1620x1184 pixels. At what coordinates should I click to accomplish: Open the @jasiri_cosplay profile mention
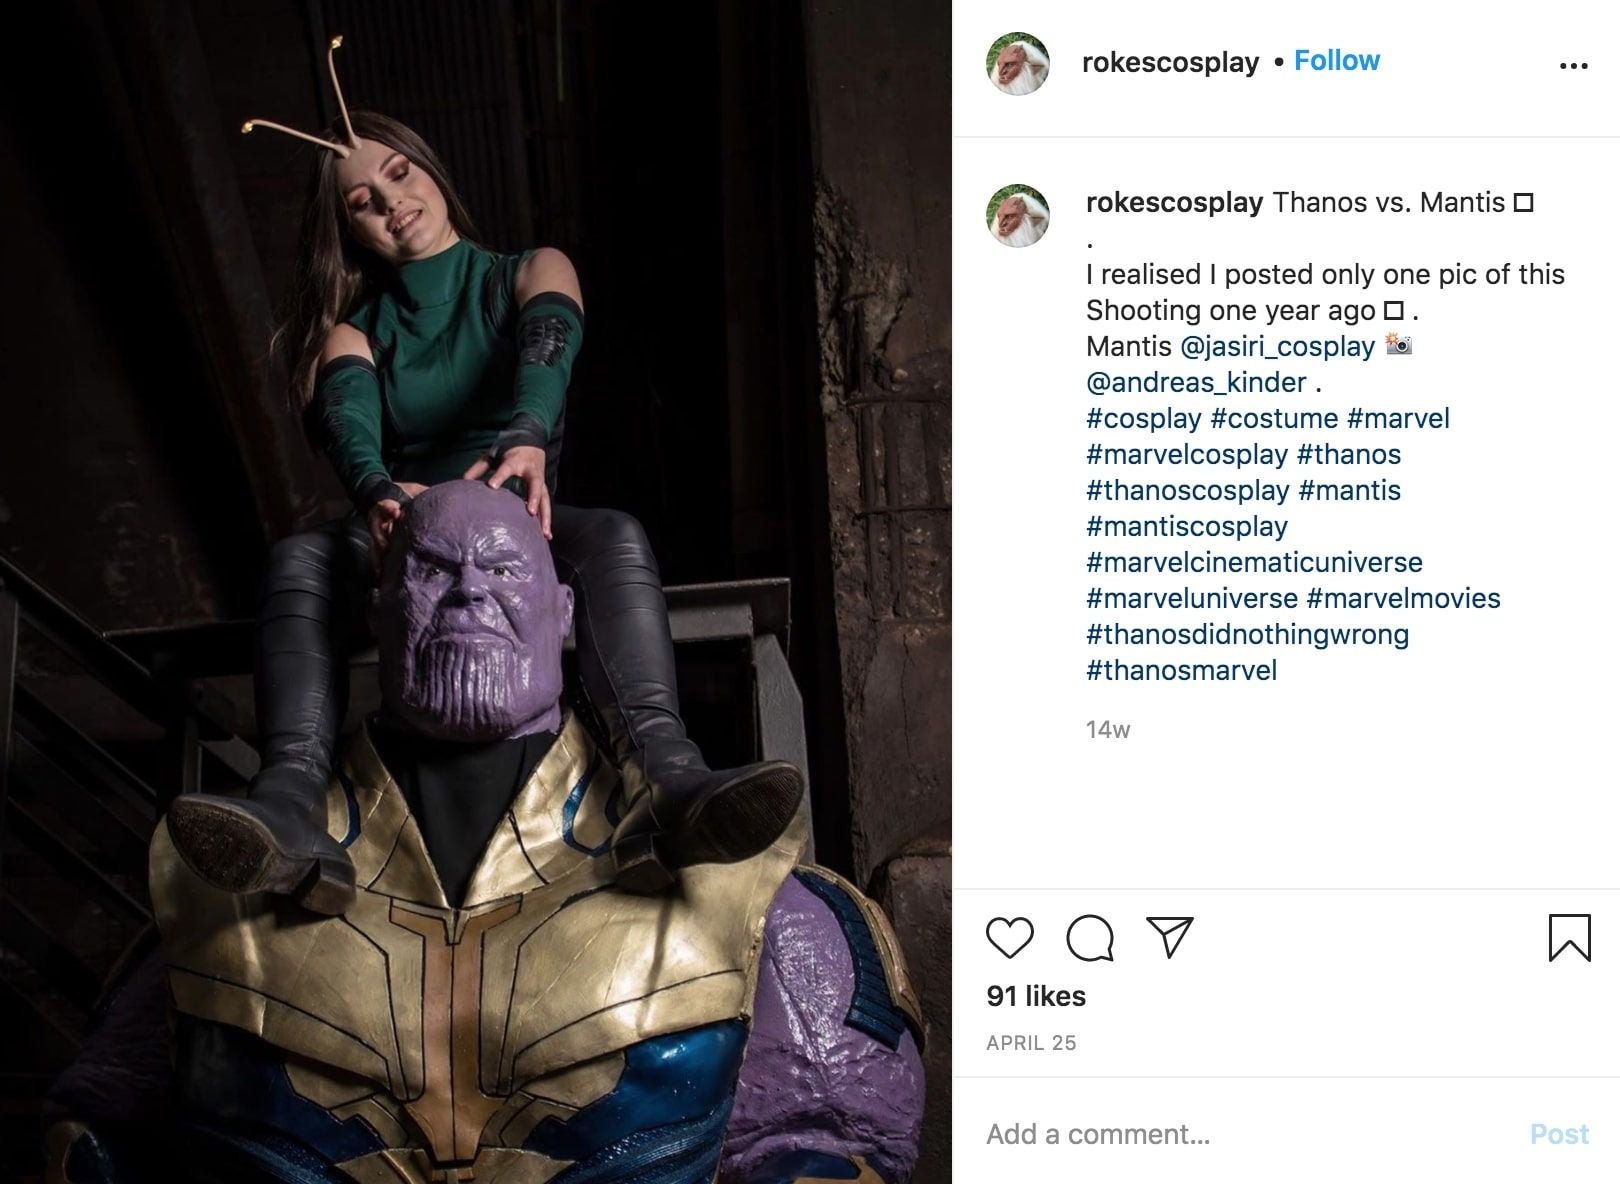tap(1277, 347)
